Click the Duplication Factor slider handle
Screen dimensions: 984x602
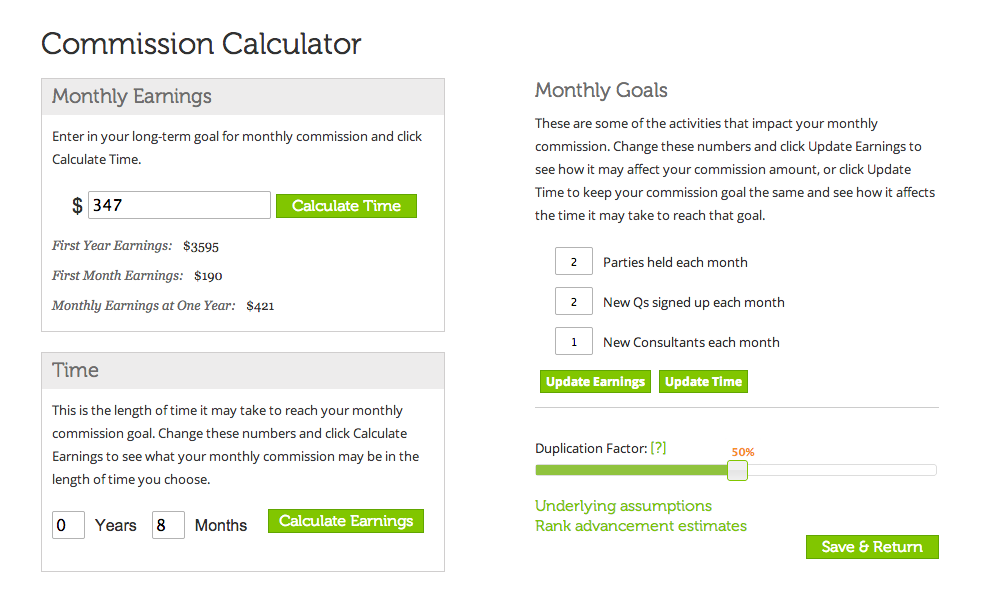click(737, 470)
